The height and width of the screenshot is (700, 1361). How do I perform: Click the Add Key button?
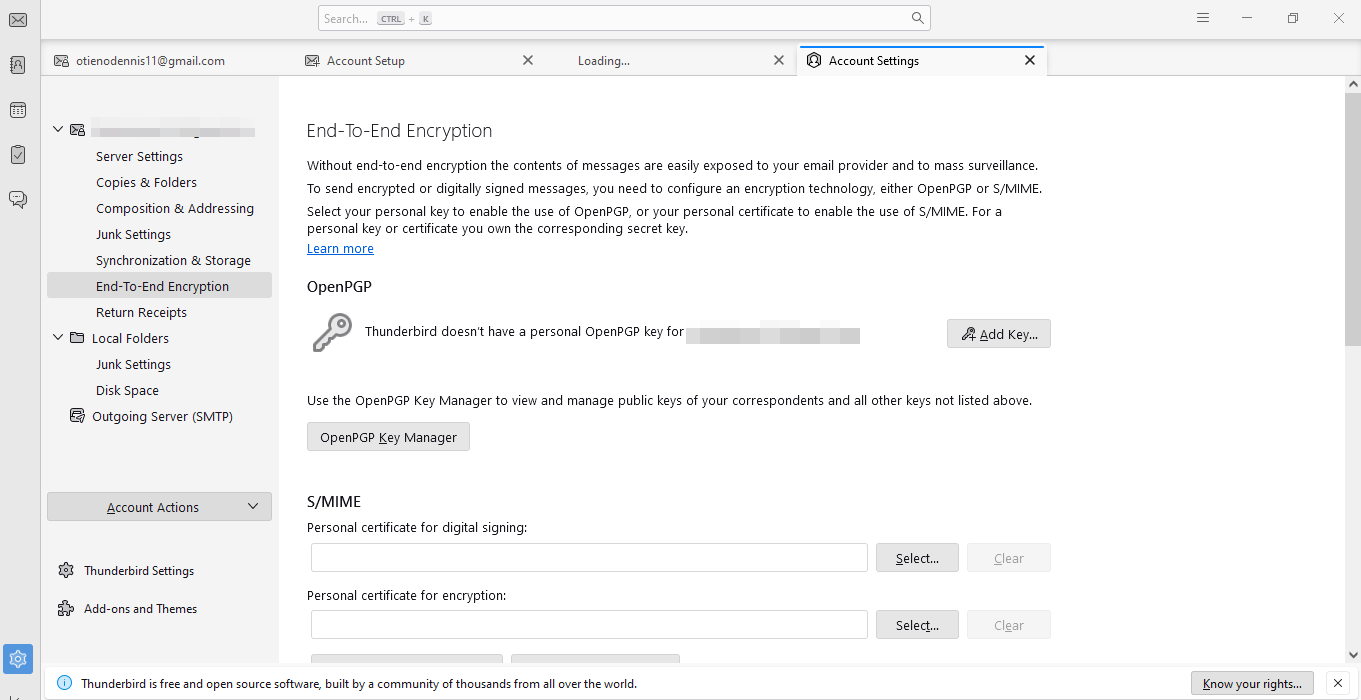click(x=998, y=334)
